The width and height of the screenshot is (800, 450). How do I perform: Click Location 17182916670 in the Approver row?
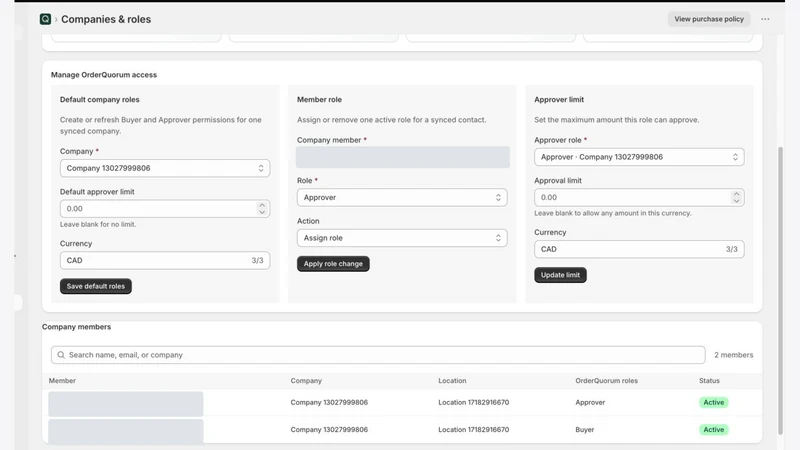[473, 402]
